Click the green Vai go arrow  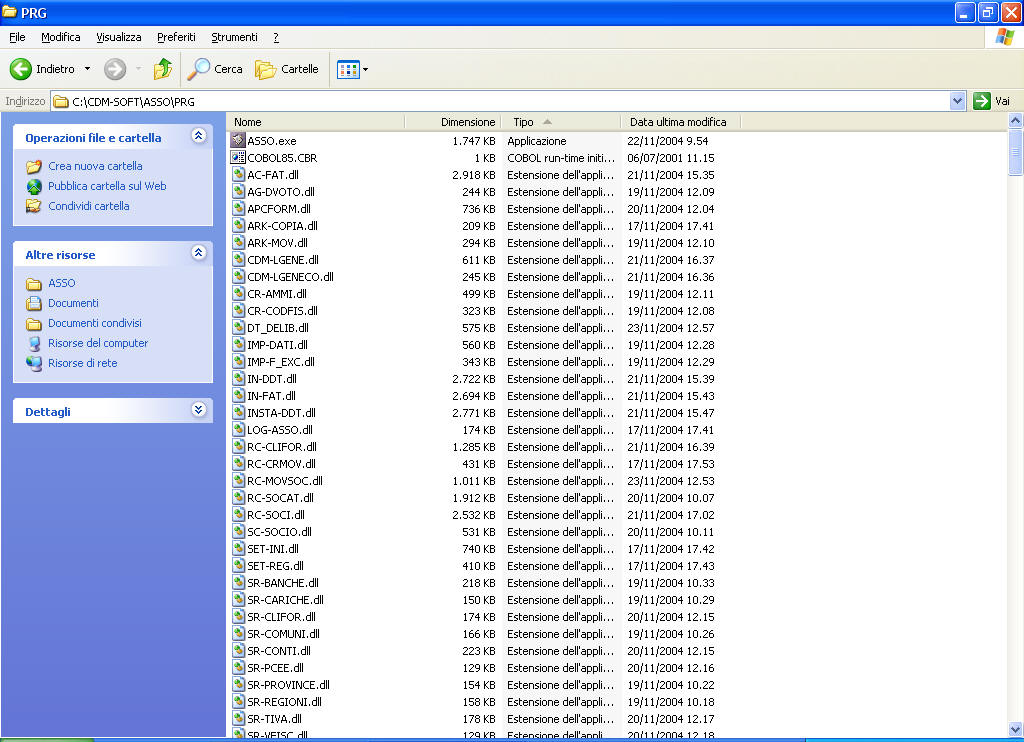click(981, 101)
